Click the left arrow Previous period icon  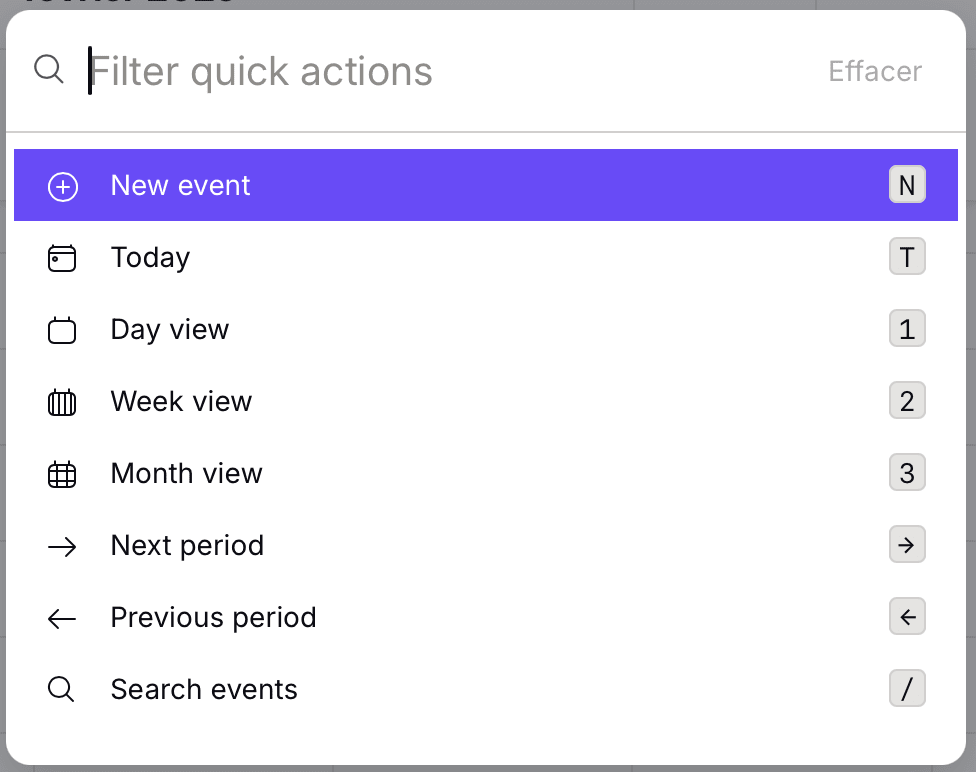point(62,619)
